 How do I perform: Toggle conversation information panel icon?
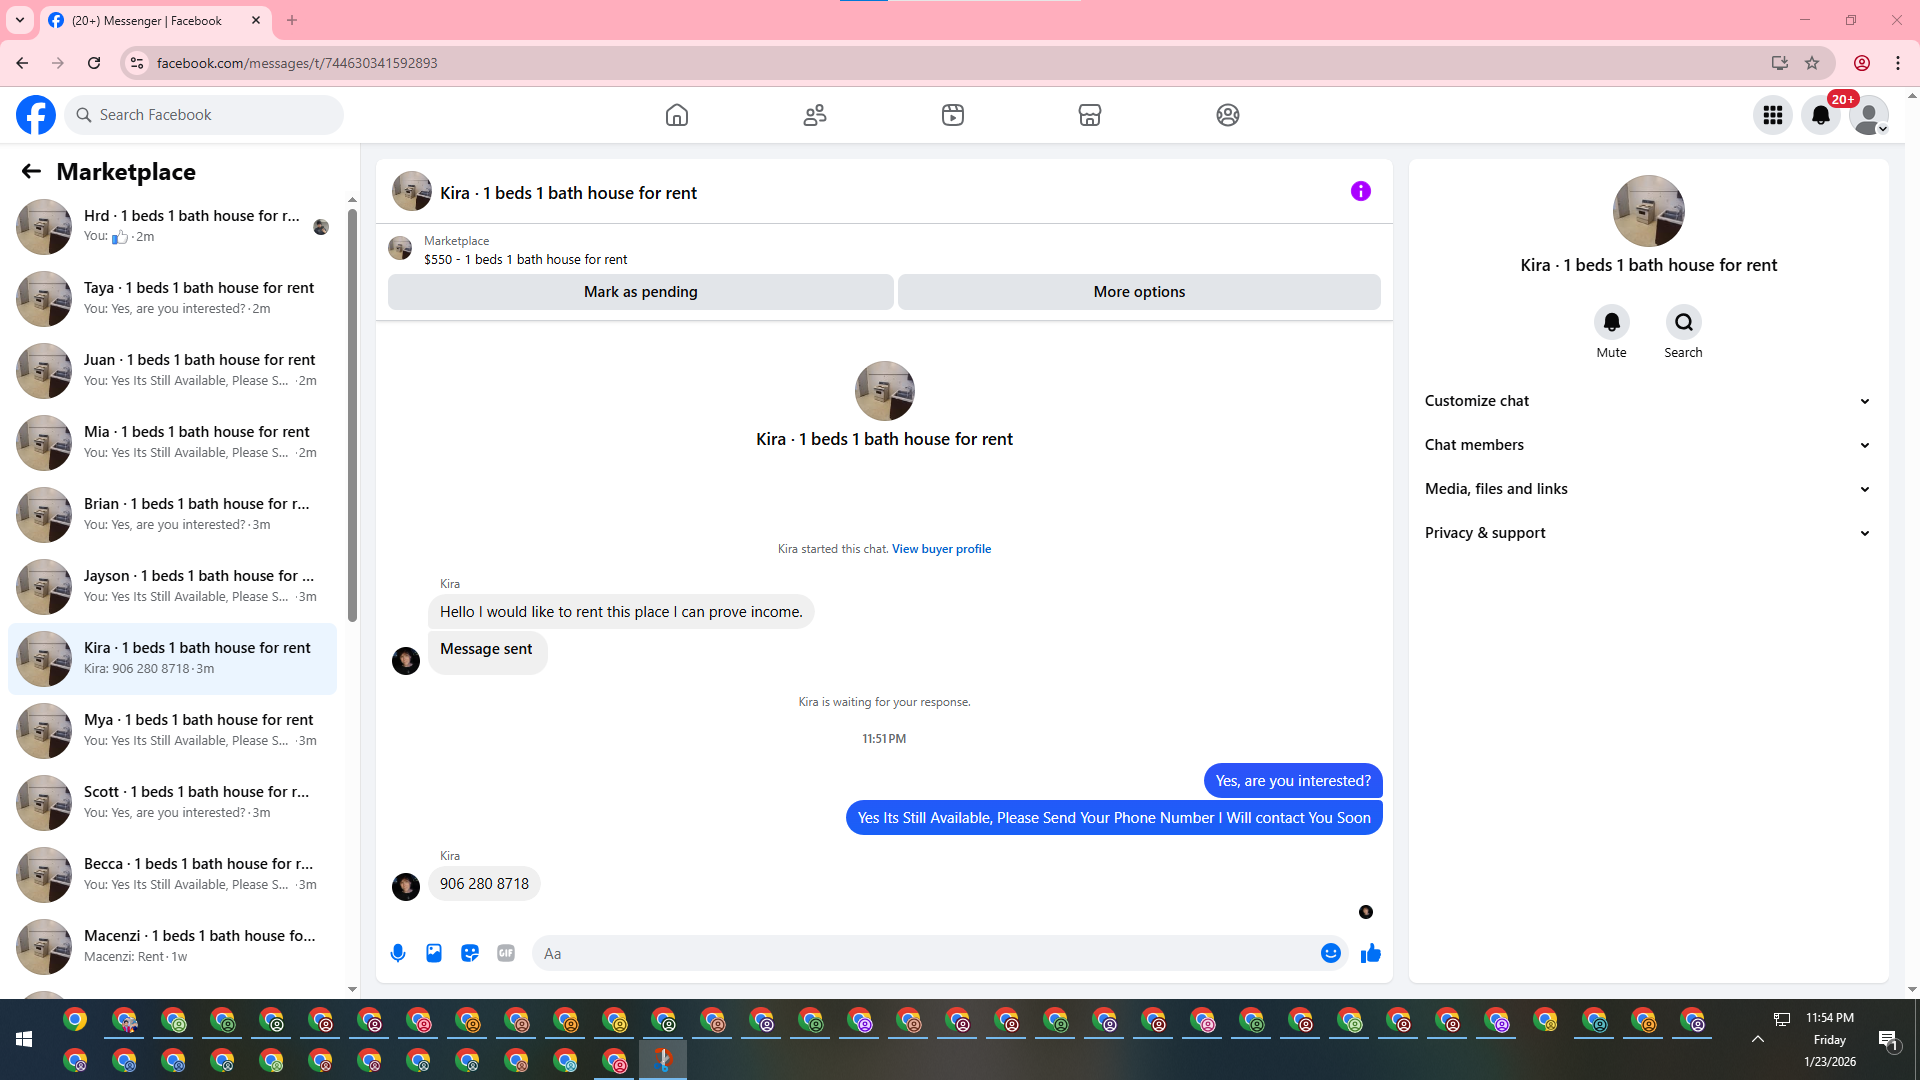(x=1361, y=191)
